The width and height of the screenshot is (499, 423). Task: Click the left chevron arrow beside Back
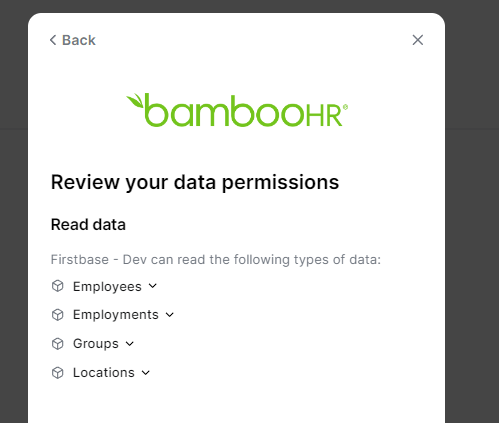click(x=53, y=40)
